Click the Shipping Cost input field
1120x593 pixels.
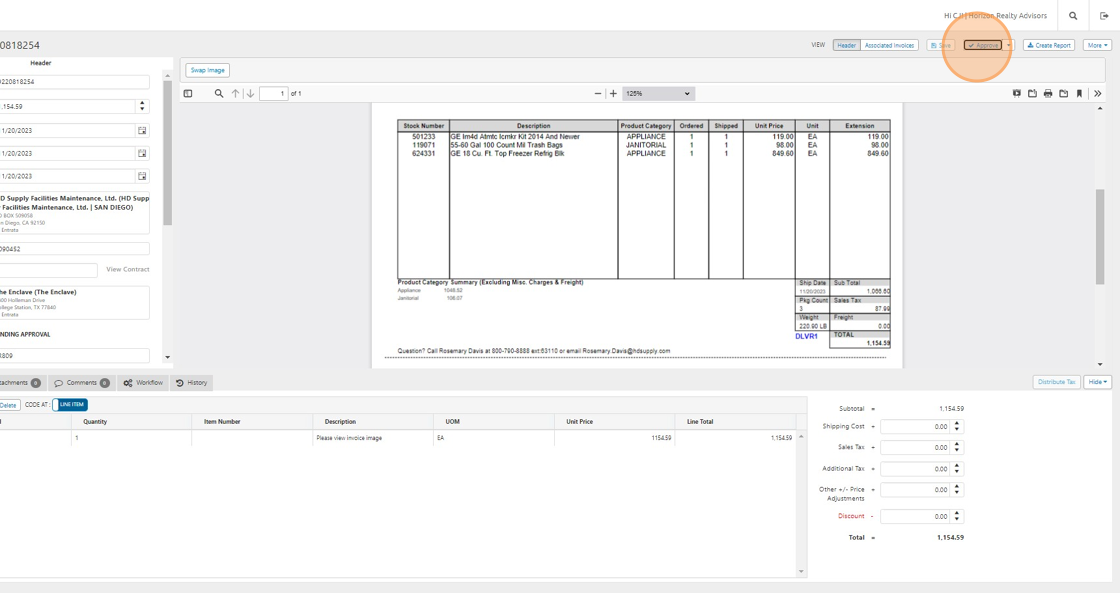coord(916,427)
